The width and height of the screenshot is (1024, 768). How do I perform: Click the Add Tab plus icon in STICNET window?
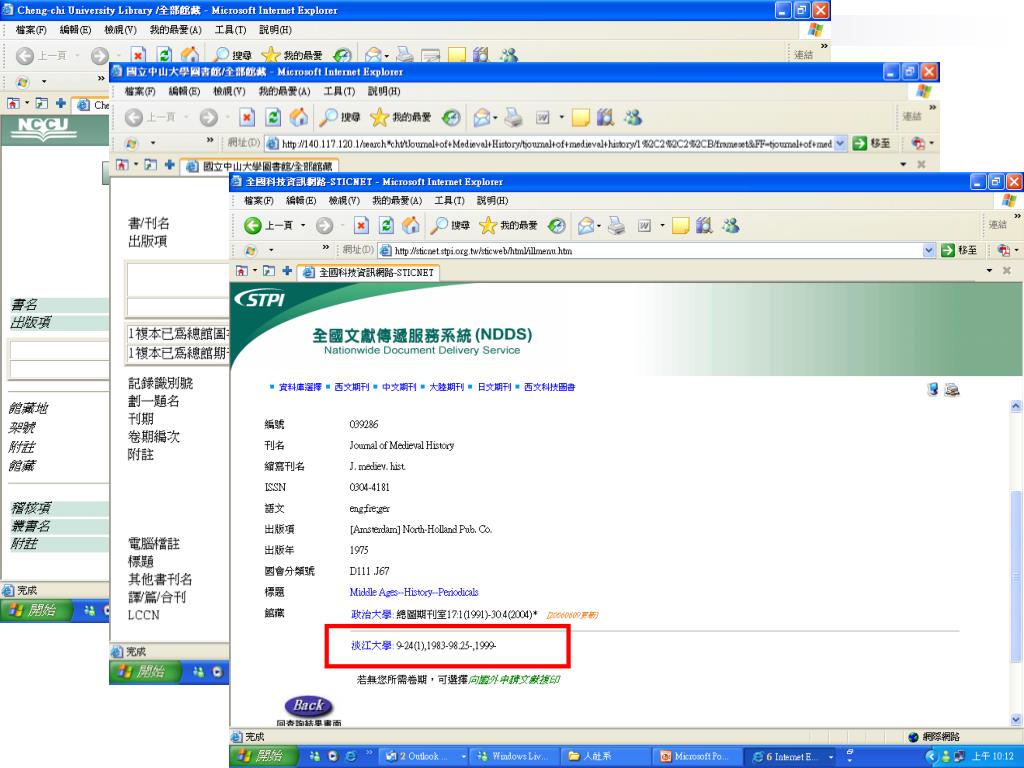[x=287, y=270]
